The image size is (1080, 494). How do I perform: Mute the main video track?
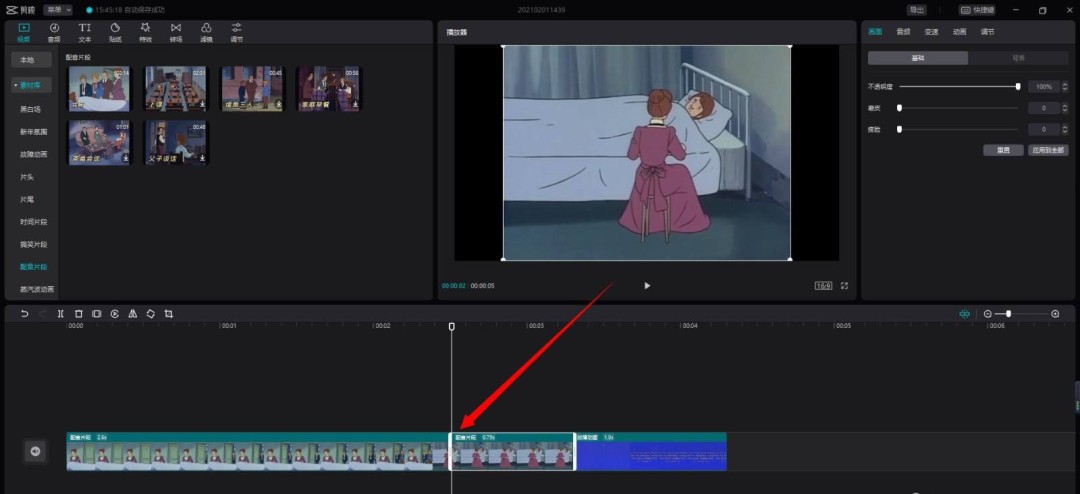[x=35, y=452]
